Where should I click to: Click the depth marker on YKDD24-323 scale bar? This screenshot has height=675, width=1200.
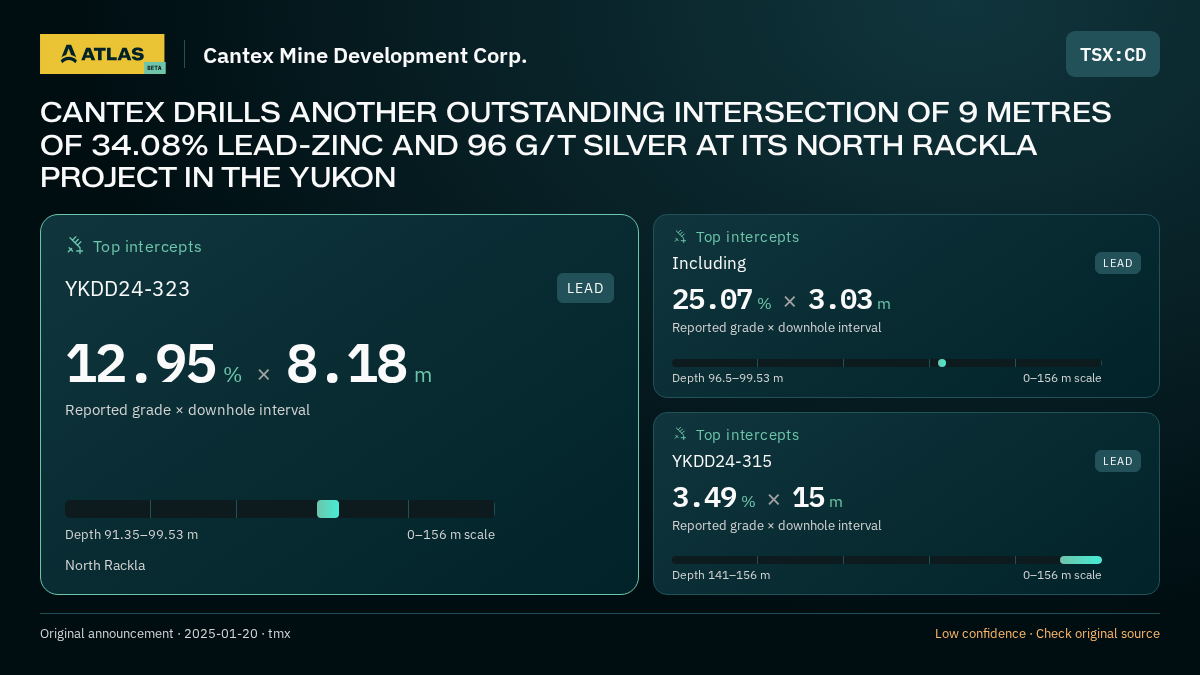328,509
